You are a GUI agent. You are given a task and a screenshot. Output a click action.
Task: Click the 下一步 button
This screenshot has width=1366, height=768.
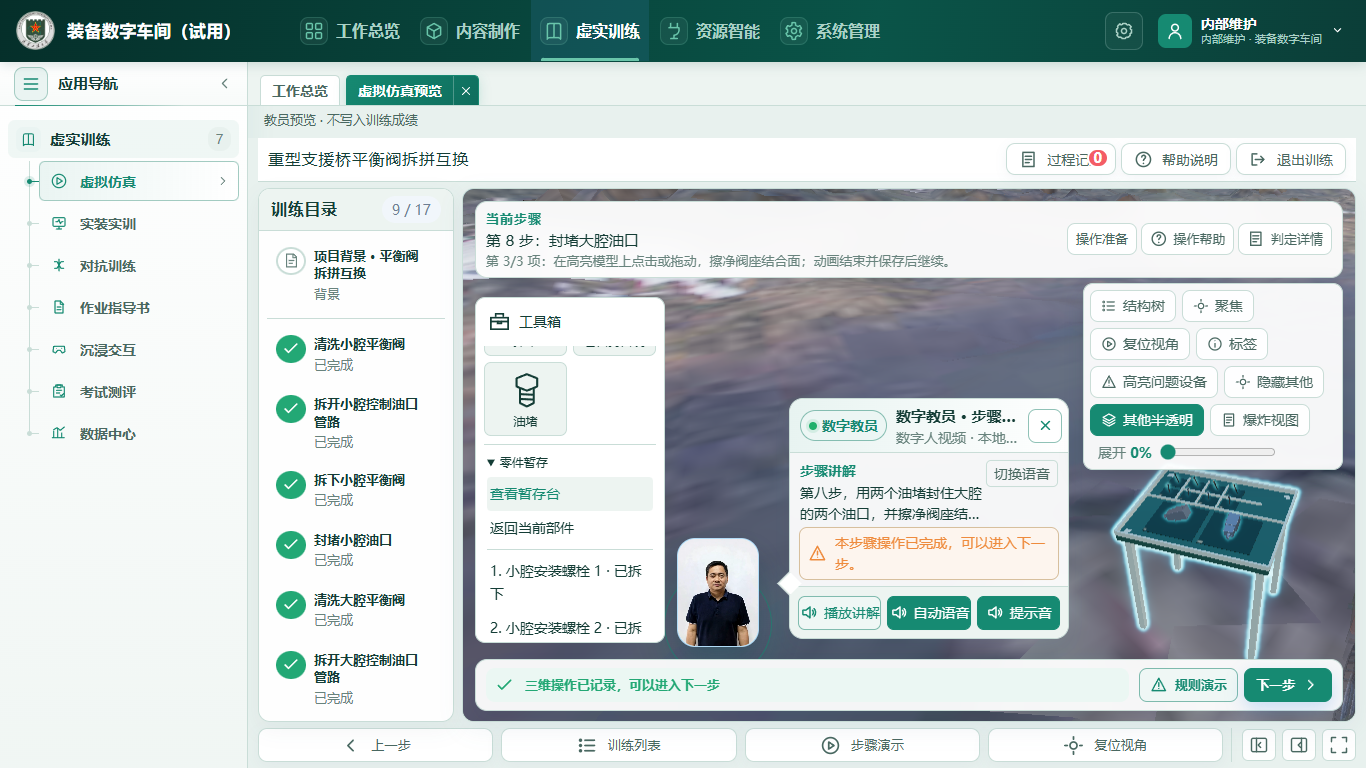[x=1288, y=685]
